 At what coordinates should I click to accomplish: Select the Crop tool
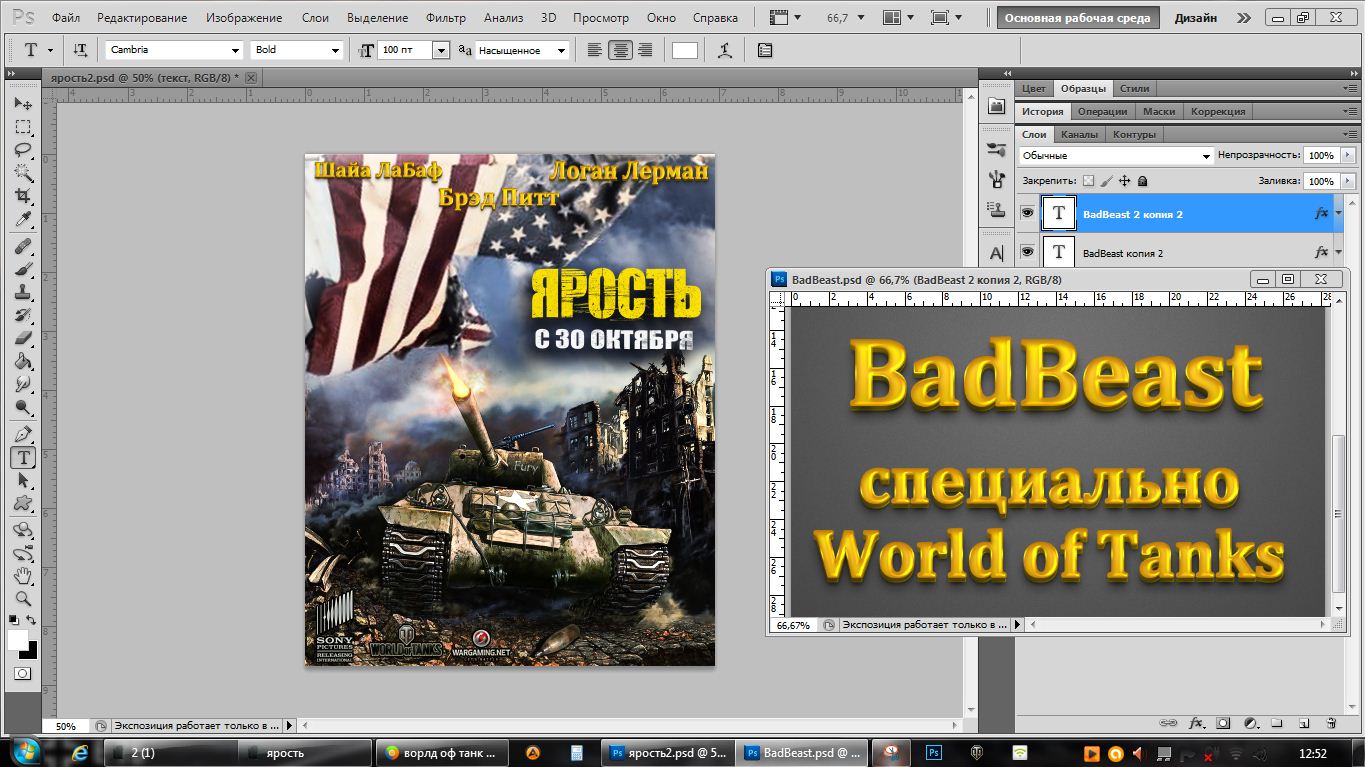pos(23,196)
